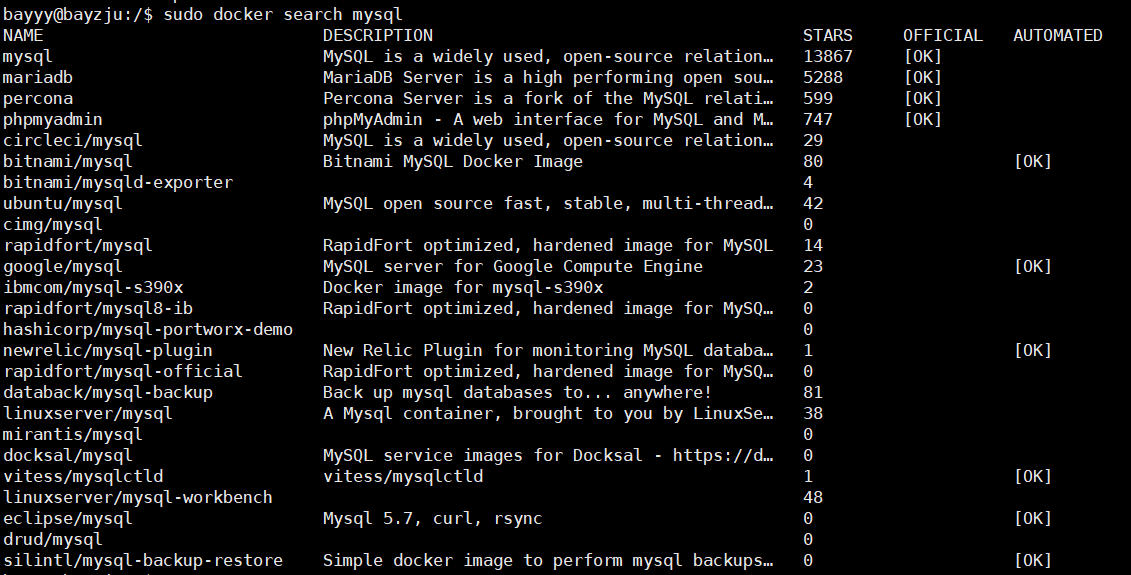
Task: Click the 'Mysql 5.7, curl, rsync' description
Action: 433,519
